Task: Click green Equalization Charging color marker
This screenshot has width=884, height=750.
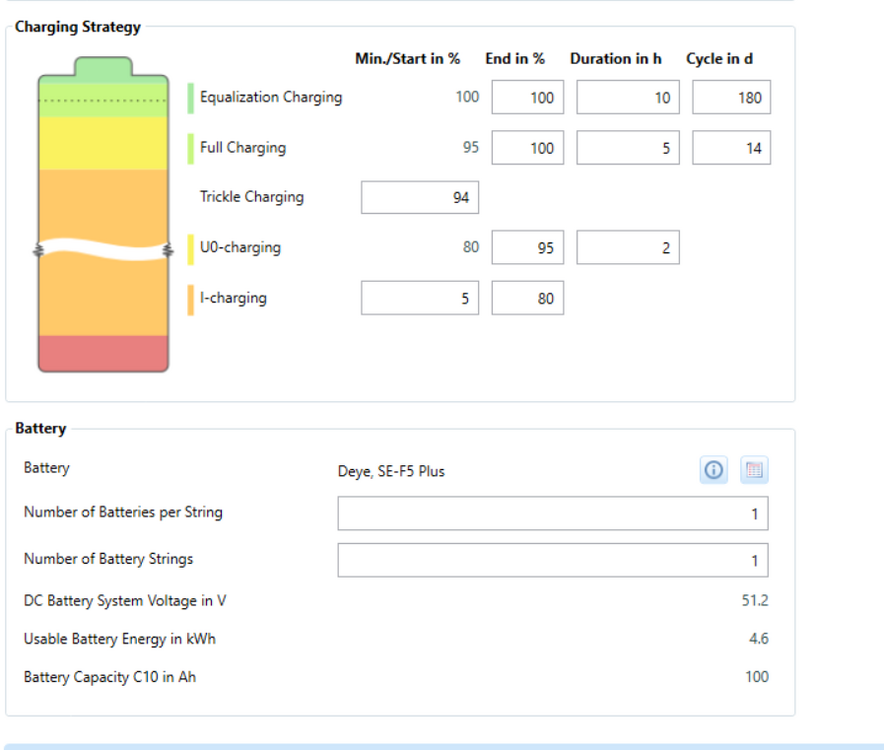Action: (x=191, y=98)
